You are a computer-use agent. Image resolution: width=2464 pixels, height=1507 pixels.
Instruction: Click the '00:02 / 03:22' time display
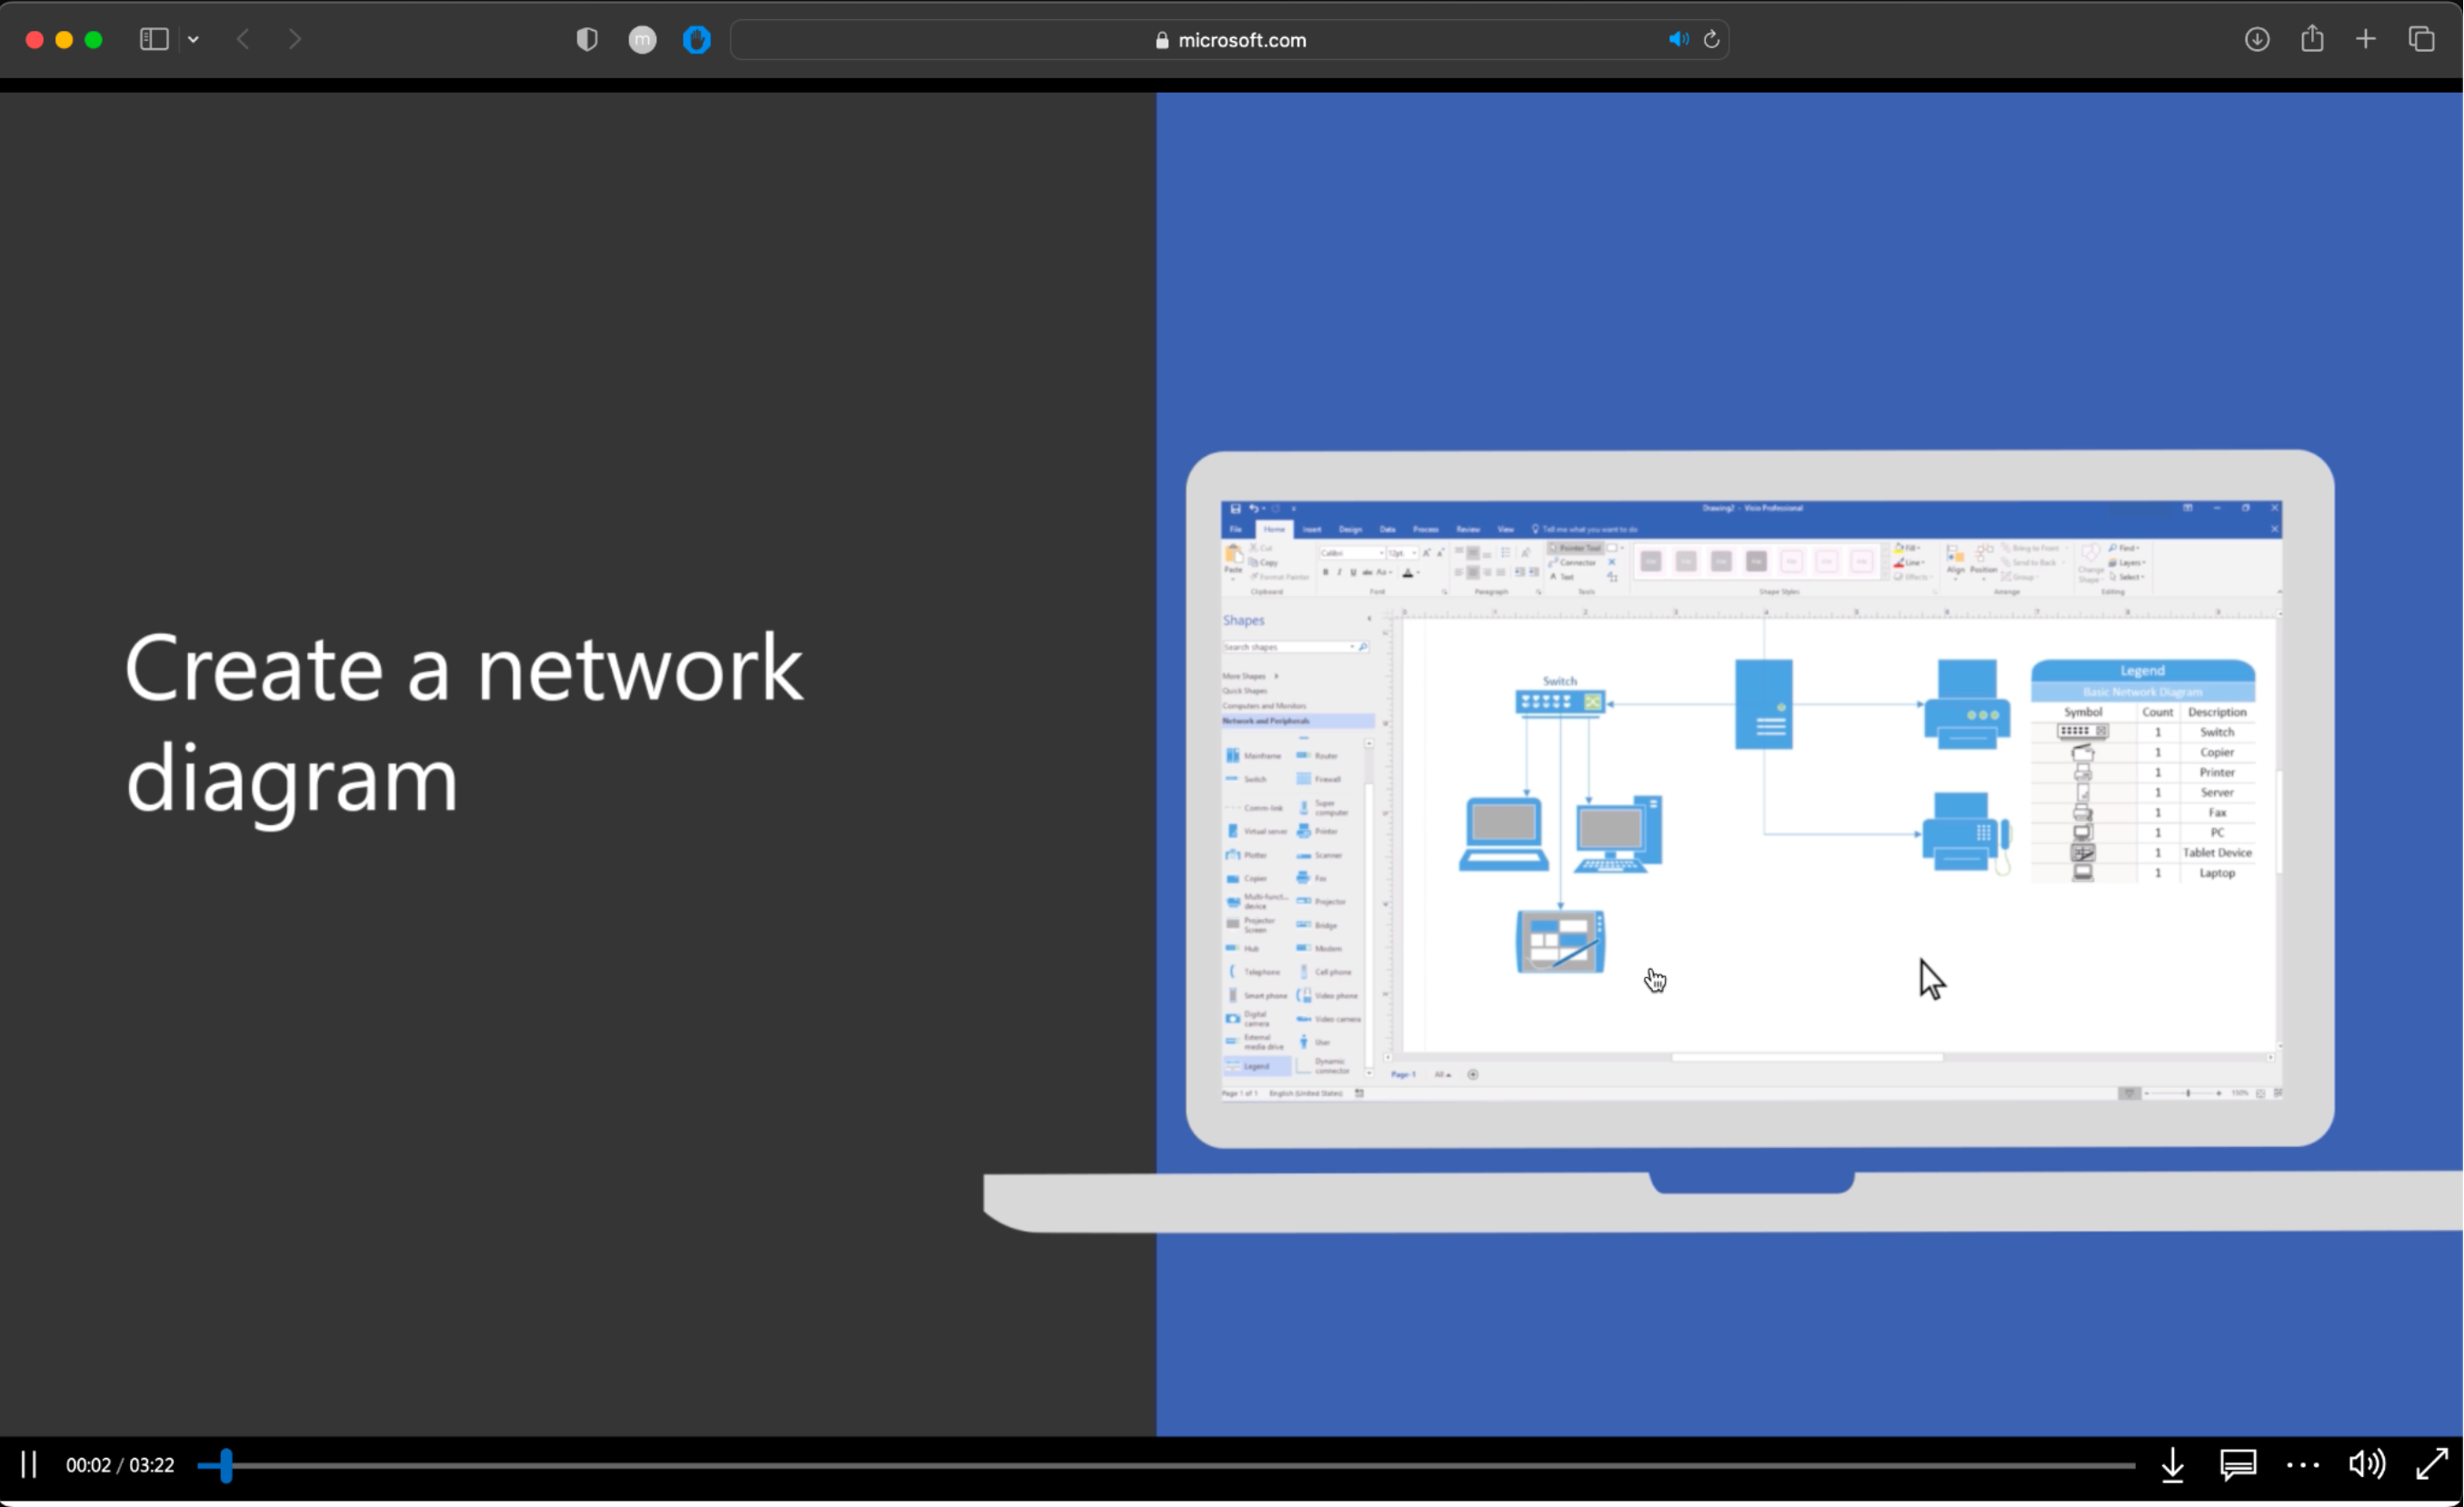120,1465
